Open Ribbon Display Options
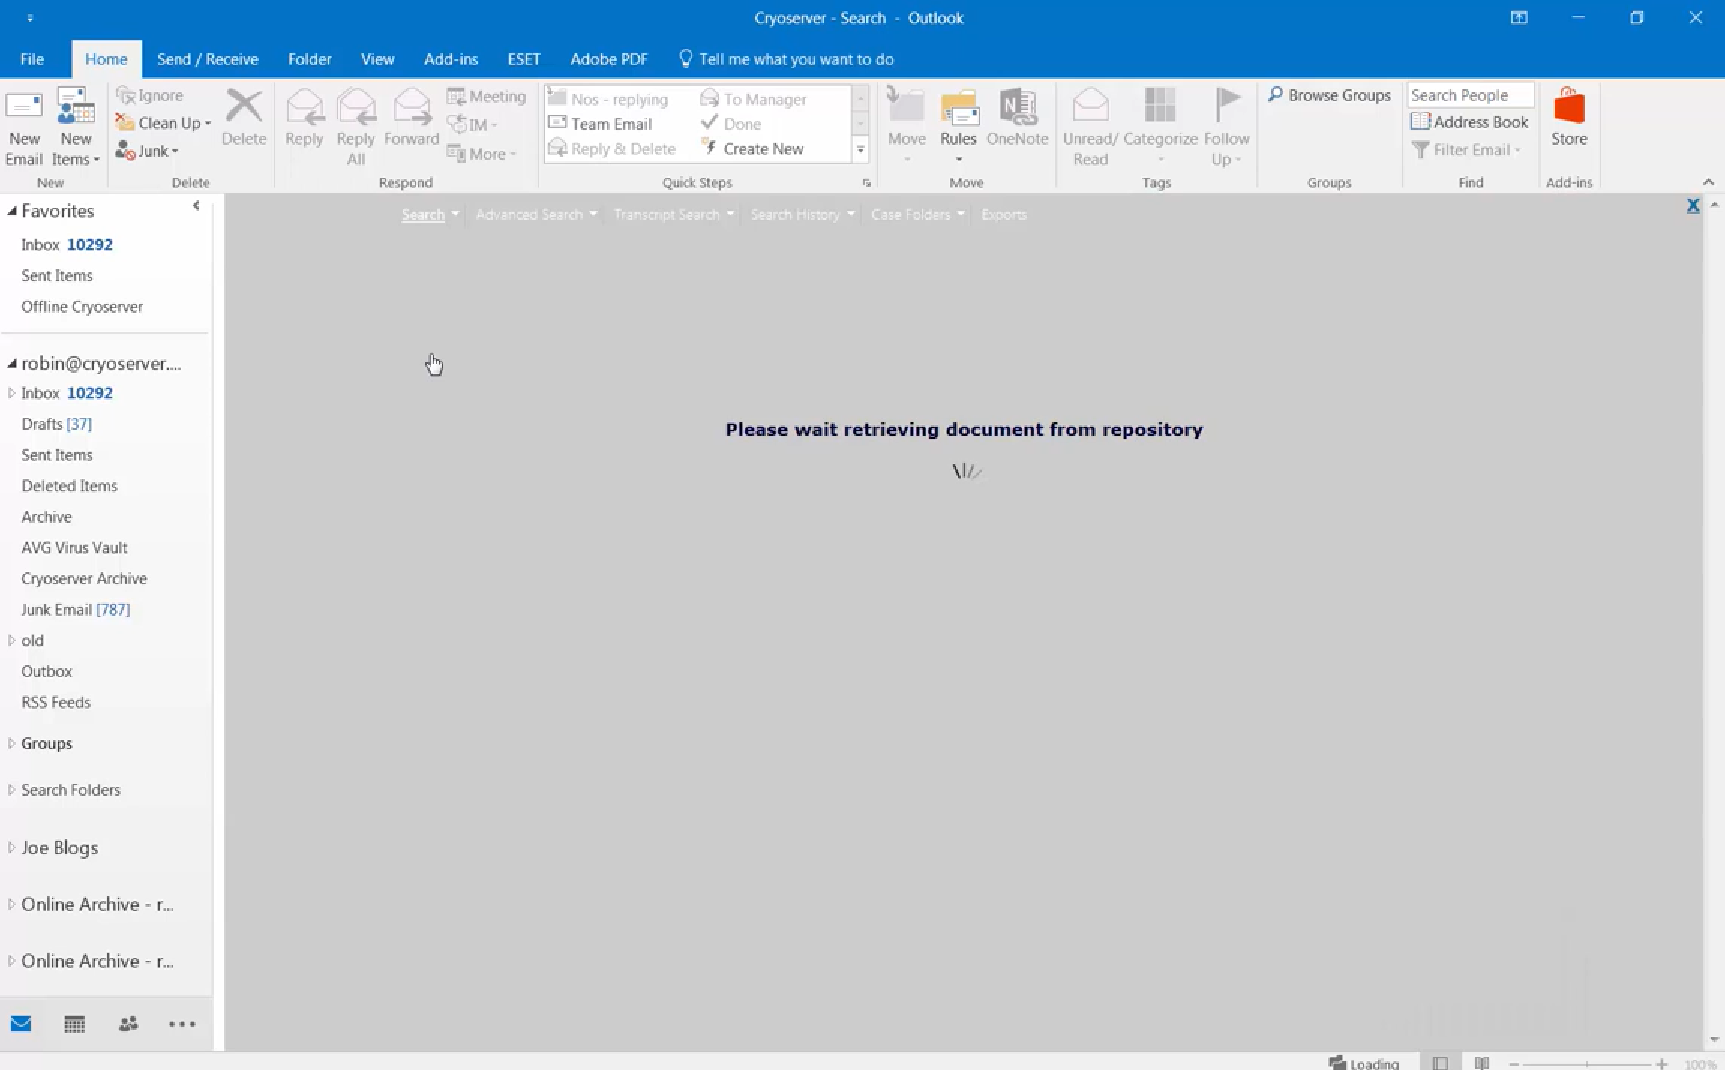The height and width of the screenshot is (1070, 1725). [1519, 18]
